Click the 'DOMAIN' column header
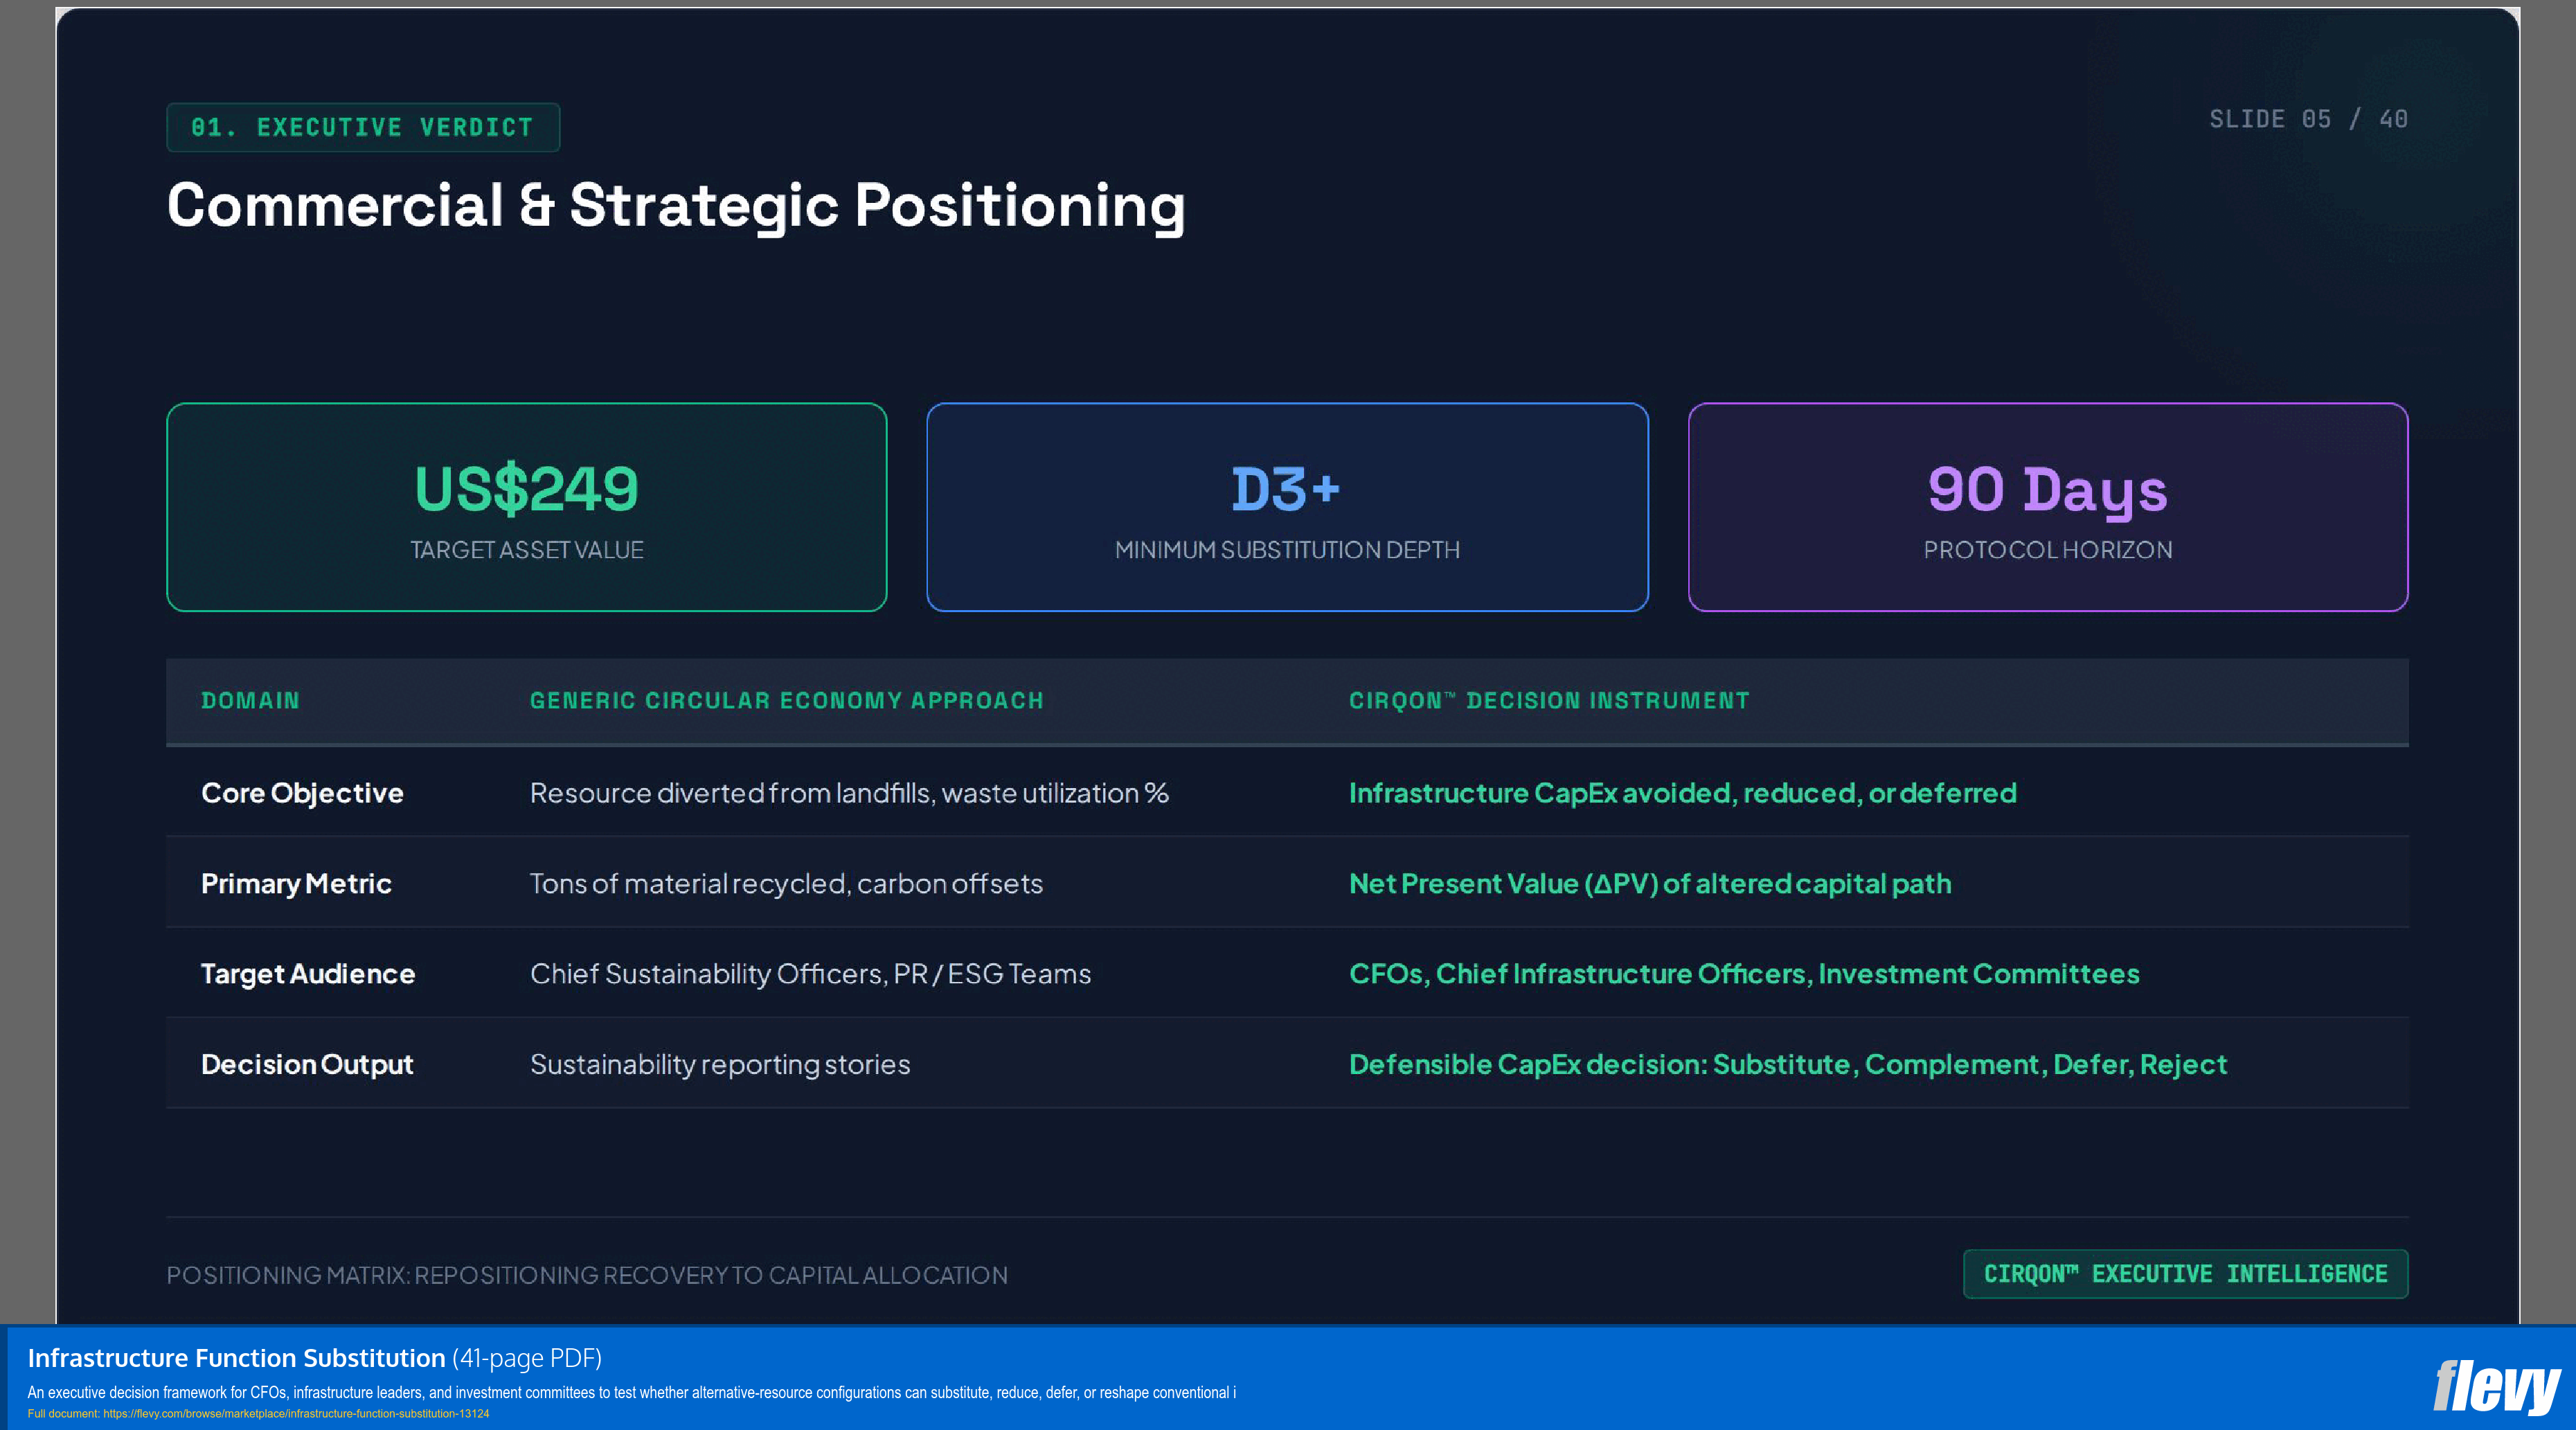Screen dimensions: 2576x1430 250,700
